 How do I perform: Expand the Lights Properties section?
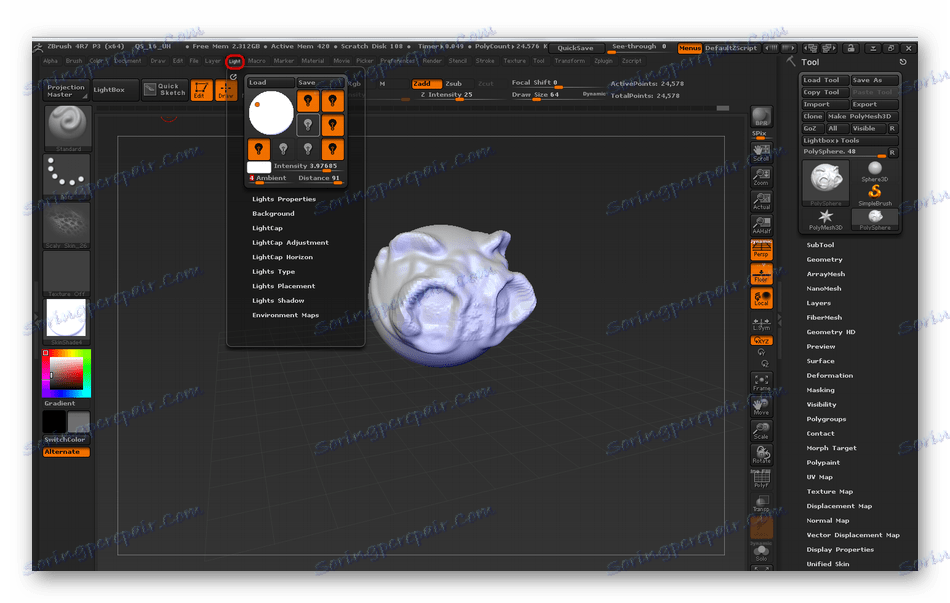point(284,199)
